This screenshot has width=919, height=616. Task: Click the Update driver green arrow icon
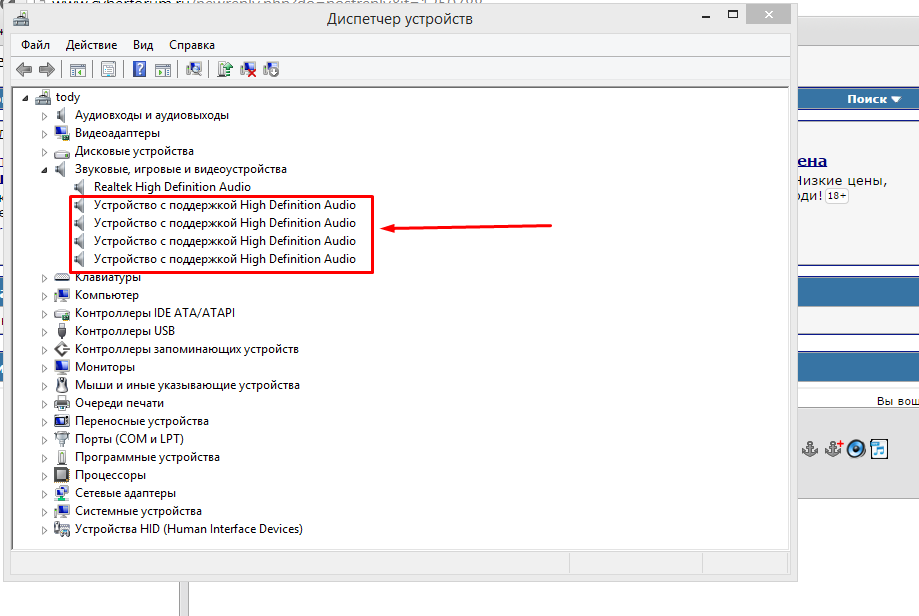click(x=225, y=69)
